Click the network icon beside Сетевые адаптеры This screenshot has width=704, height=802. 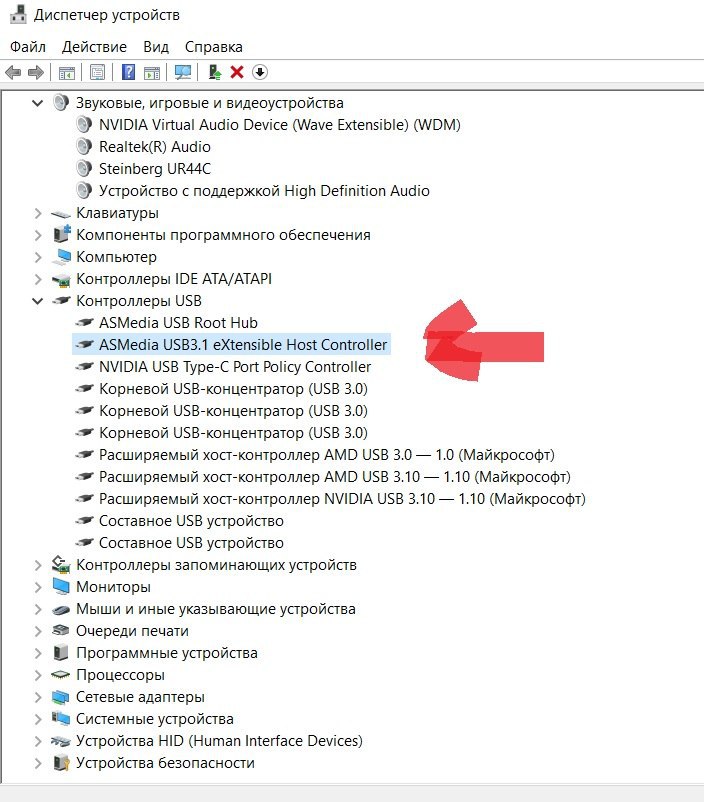[x=61, y=697]
